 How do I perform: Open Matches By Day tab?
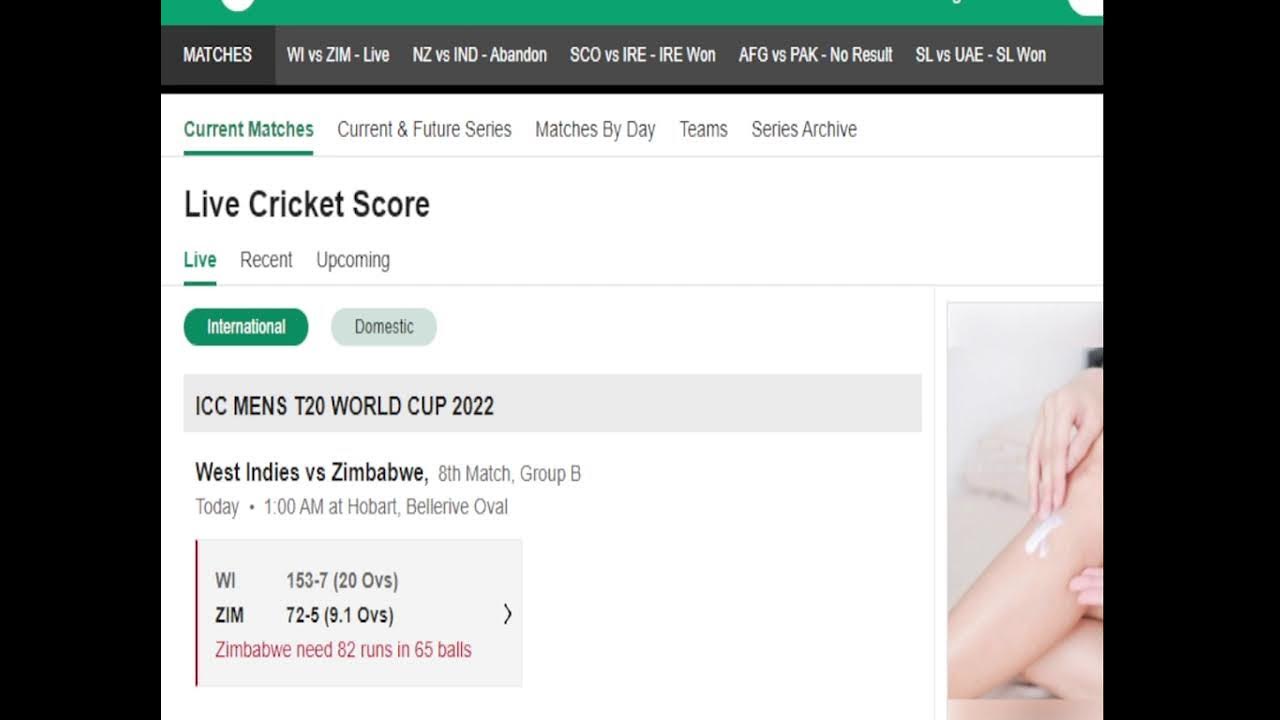coord(595,129)
